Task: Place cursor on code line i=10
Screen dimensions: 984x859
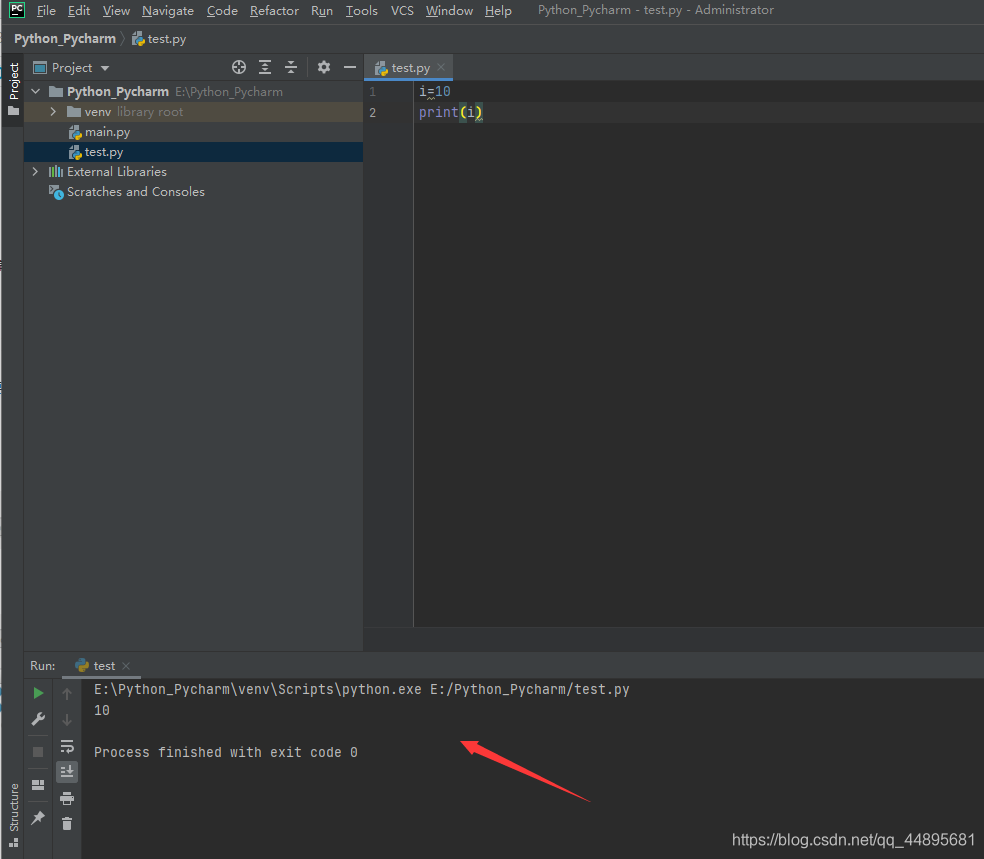Action: pos(435,92)
